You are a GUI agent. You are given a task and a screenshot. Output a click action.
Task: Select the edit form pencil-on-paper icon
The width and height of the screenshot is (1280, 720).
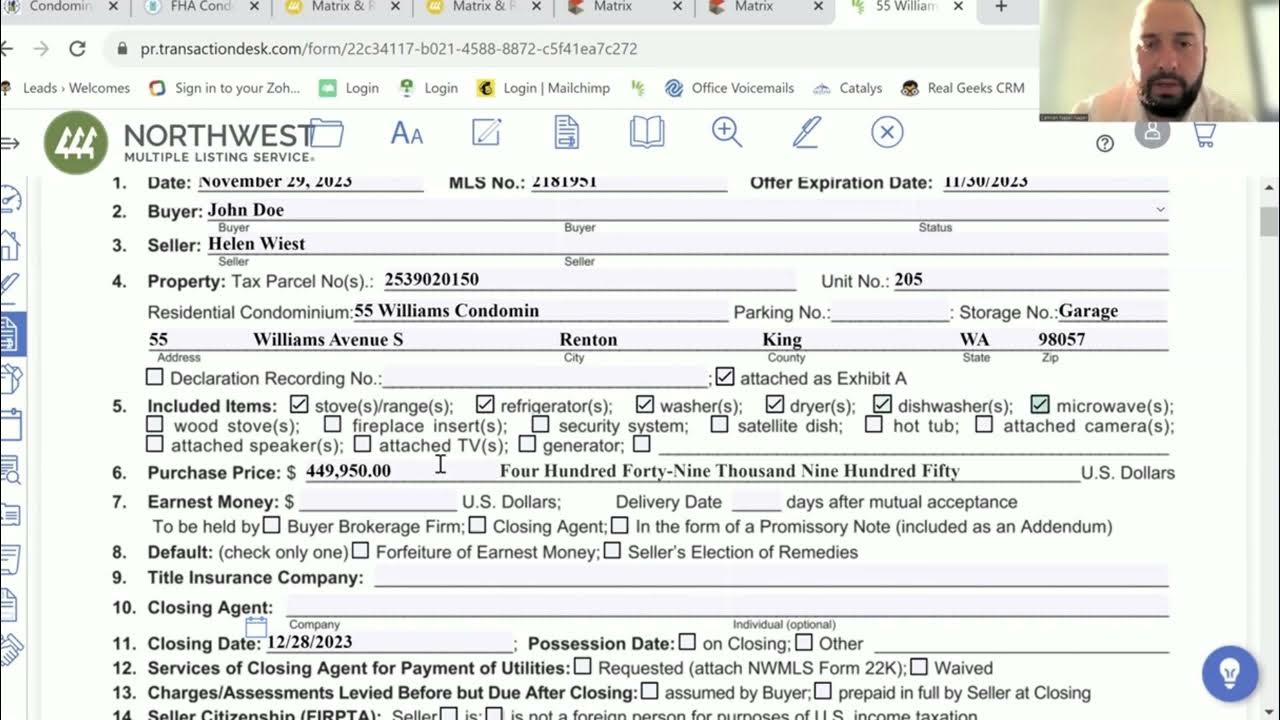click(486, 132)
